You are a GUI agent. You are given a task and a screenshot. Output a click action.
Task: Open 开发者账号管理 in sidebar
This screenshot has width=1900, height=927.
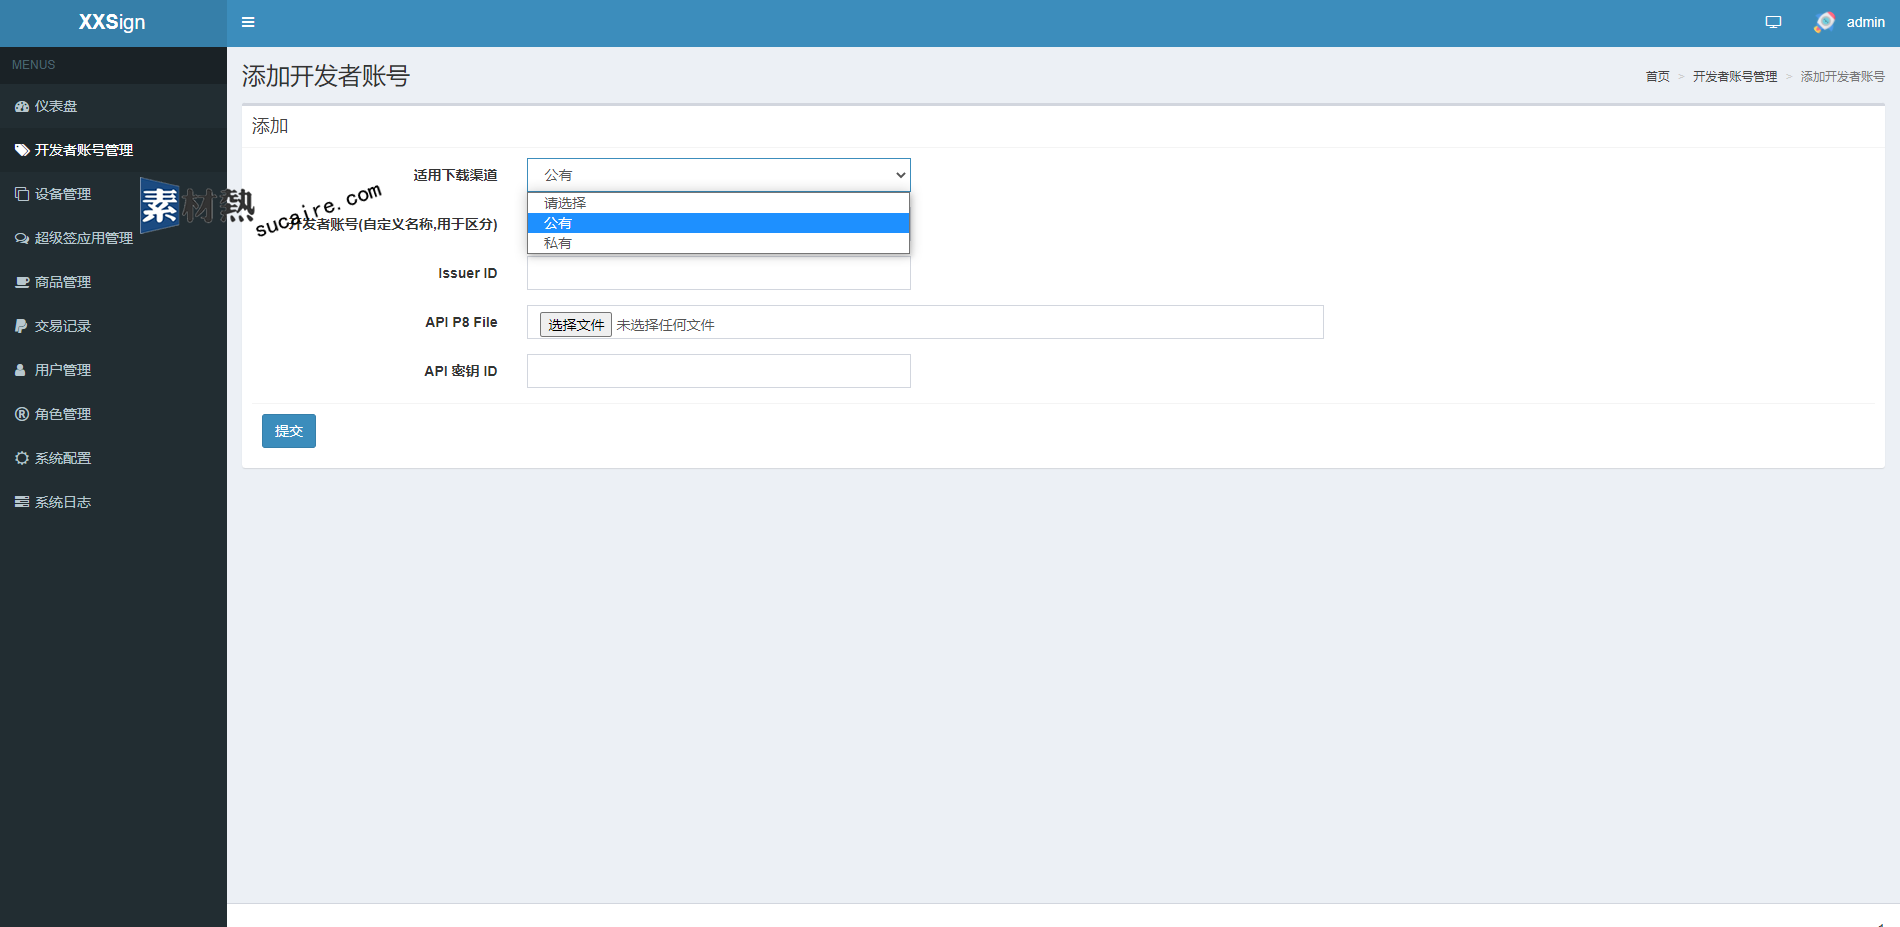click(113, 150)
